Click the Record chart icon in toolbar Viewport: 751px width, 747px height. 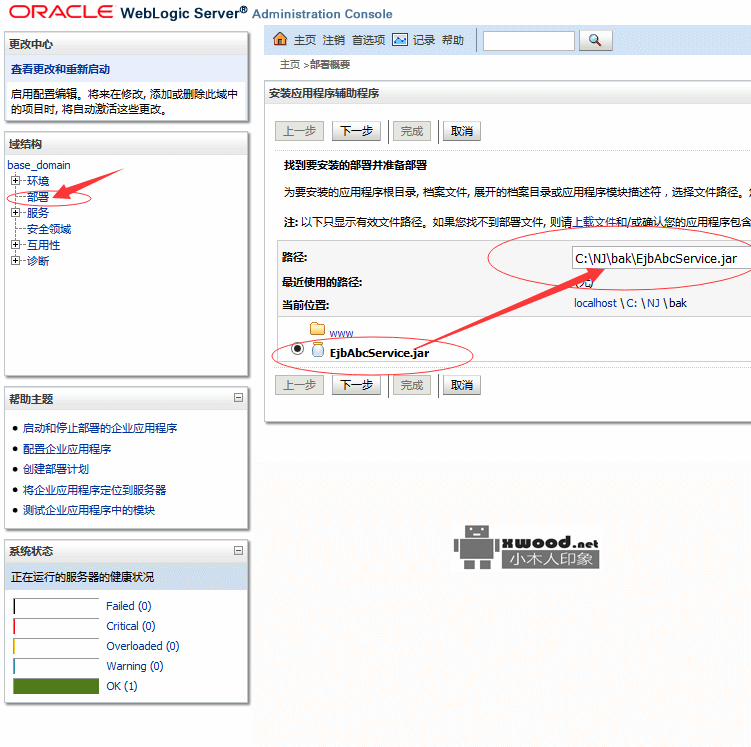pos(399,40)
